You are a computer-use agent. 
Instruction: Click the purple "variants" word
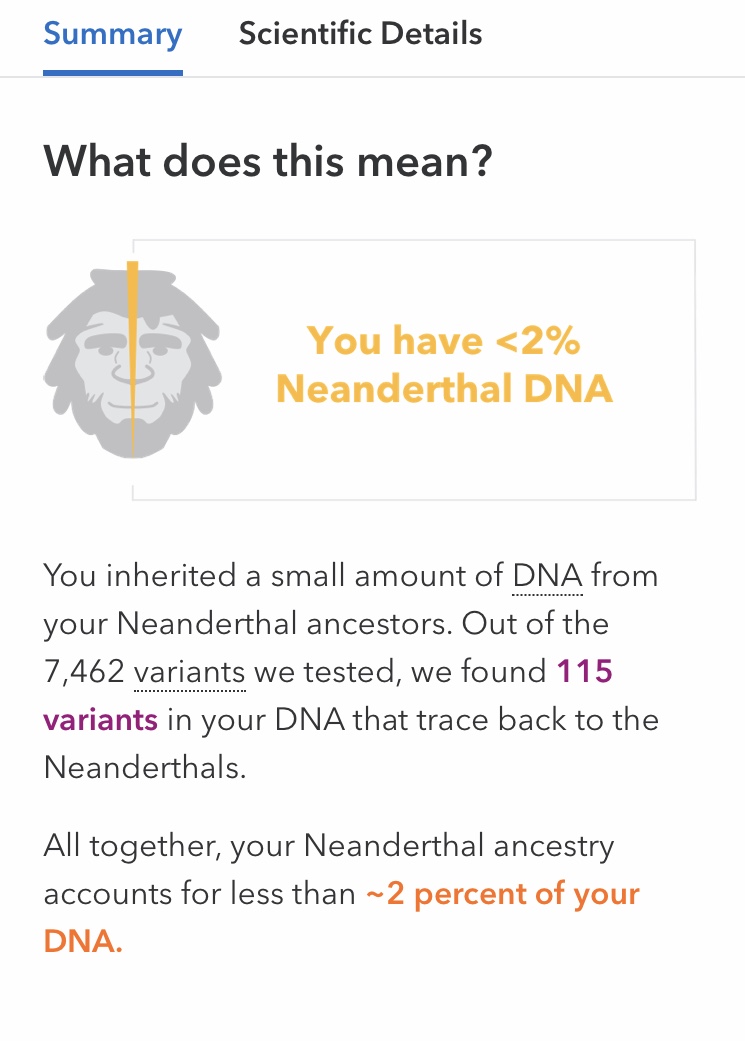pyautogui.click(x=100, y=721)
